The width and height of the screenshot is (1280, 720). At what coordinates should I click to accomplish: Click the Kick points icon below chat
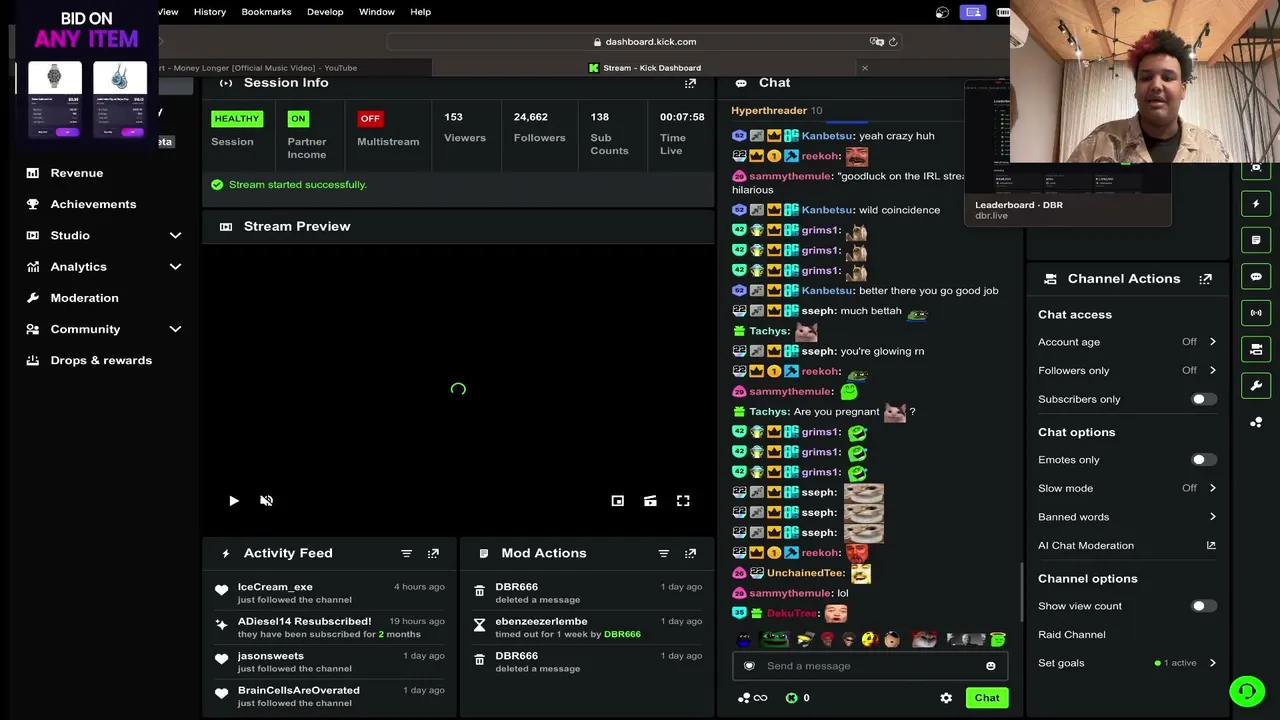click(x=792, y=698)
